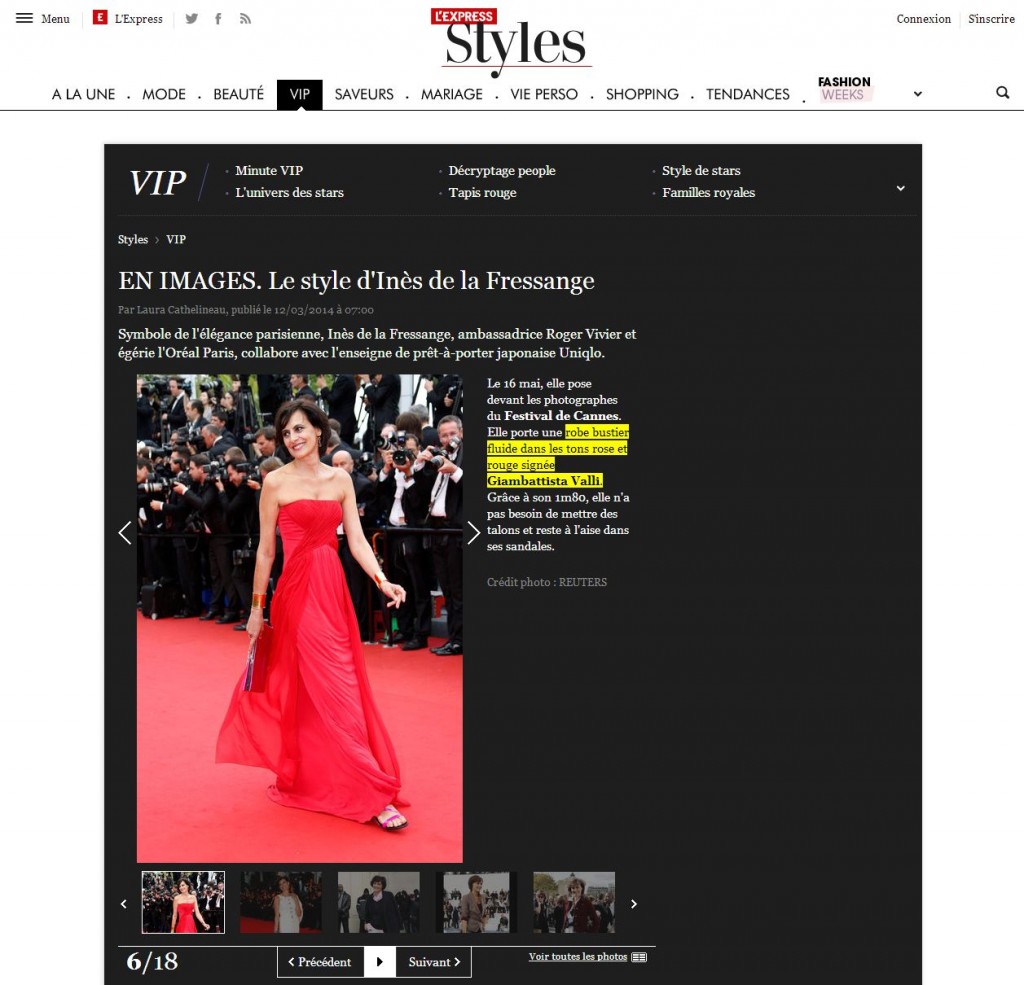Open the RSS feed icon

pos(246,18)
